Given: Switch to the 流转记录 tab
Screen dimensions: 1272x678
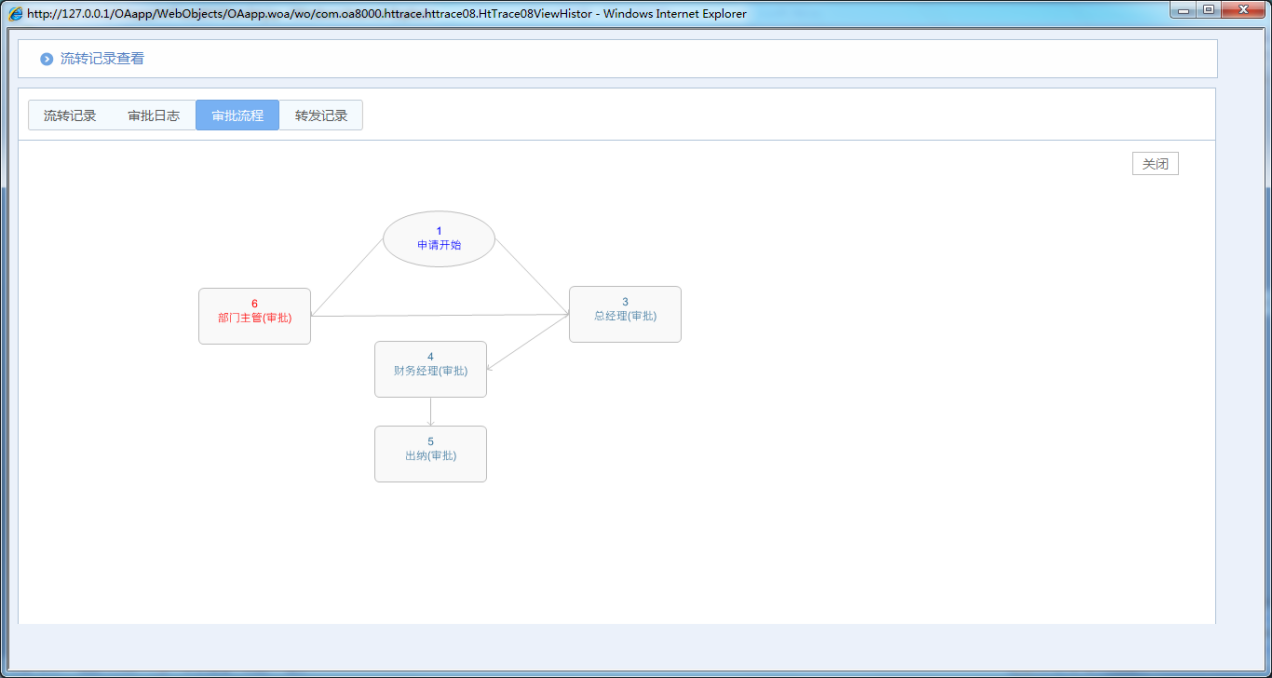Looking at the screenshot, I should pos(70,116).
